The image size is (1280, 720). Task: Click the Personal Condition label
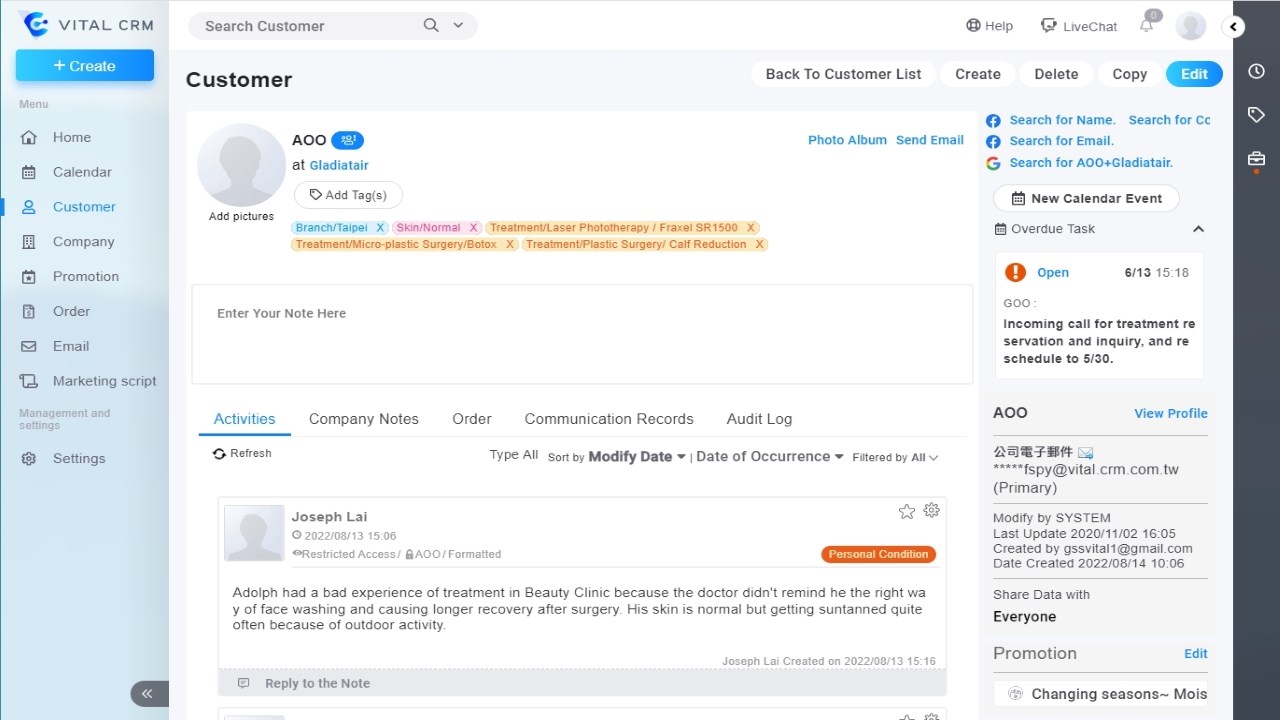879,554
